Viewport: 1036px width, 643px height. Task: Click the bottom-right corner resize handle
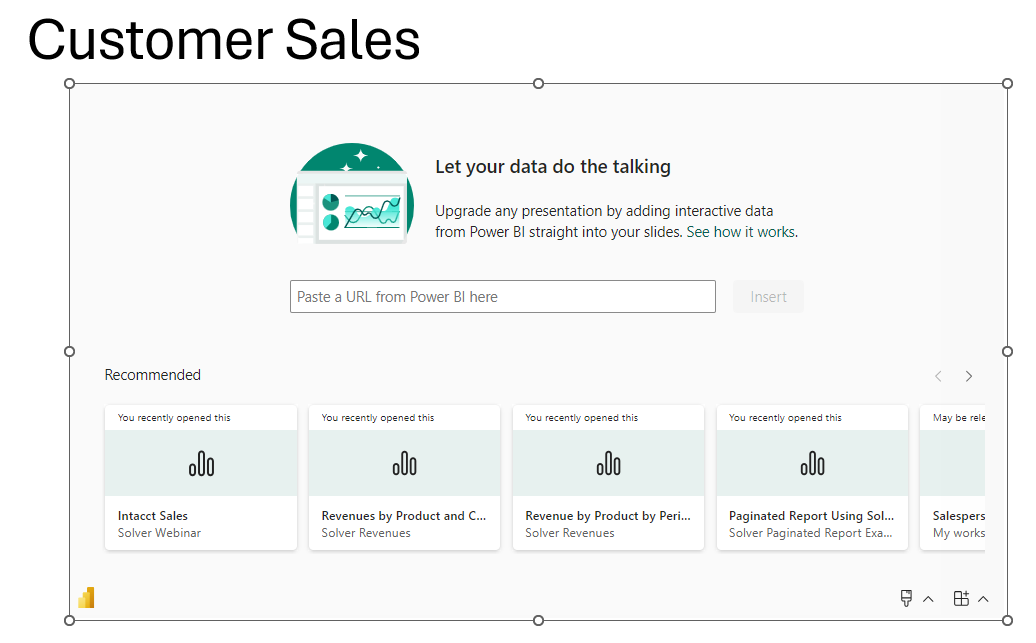tap(1007, 620)
